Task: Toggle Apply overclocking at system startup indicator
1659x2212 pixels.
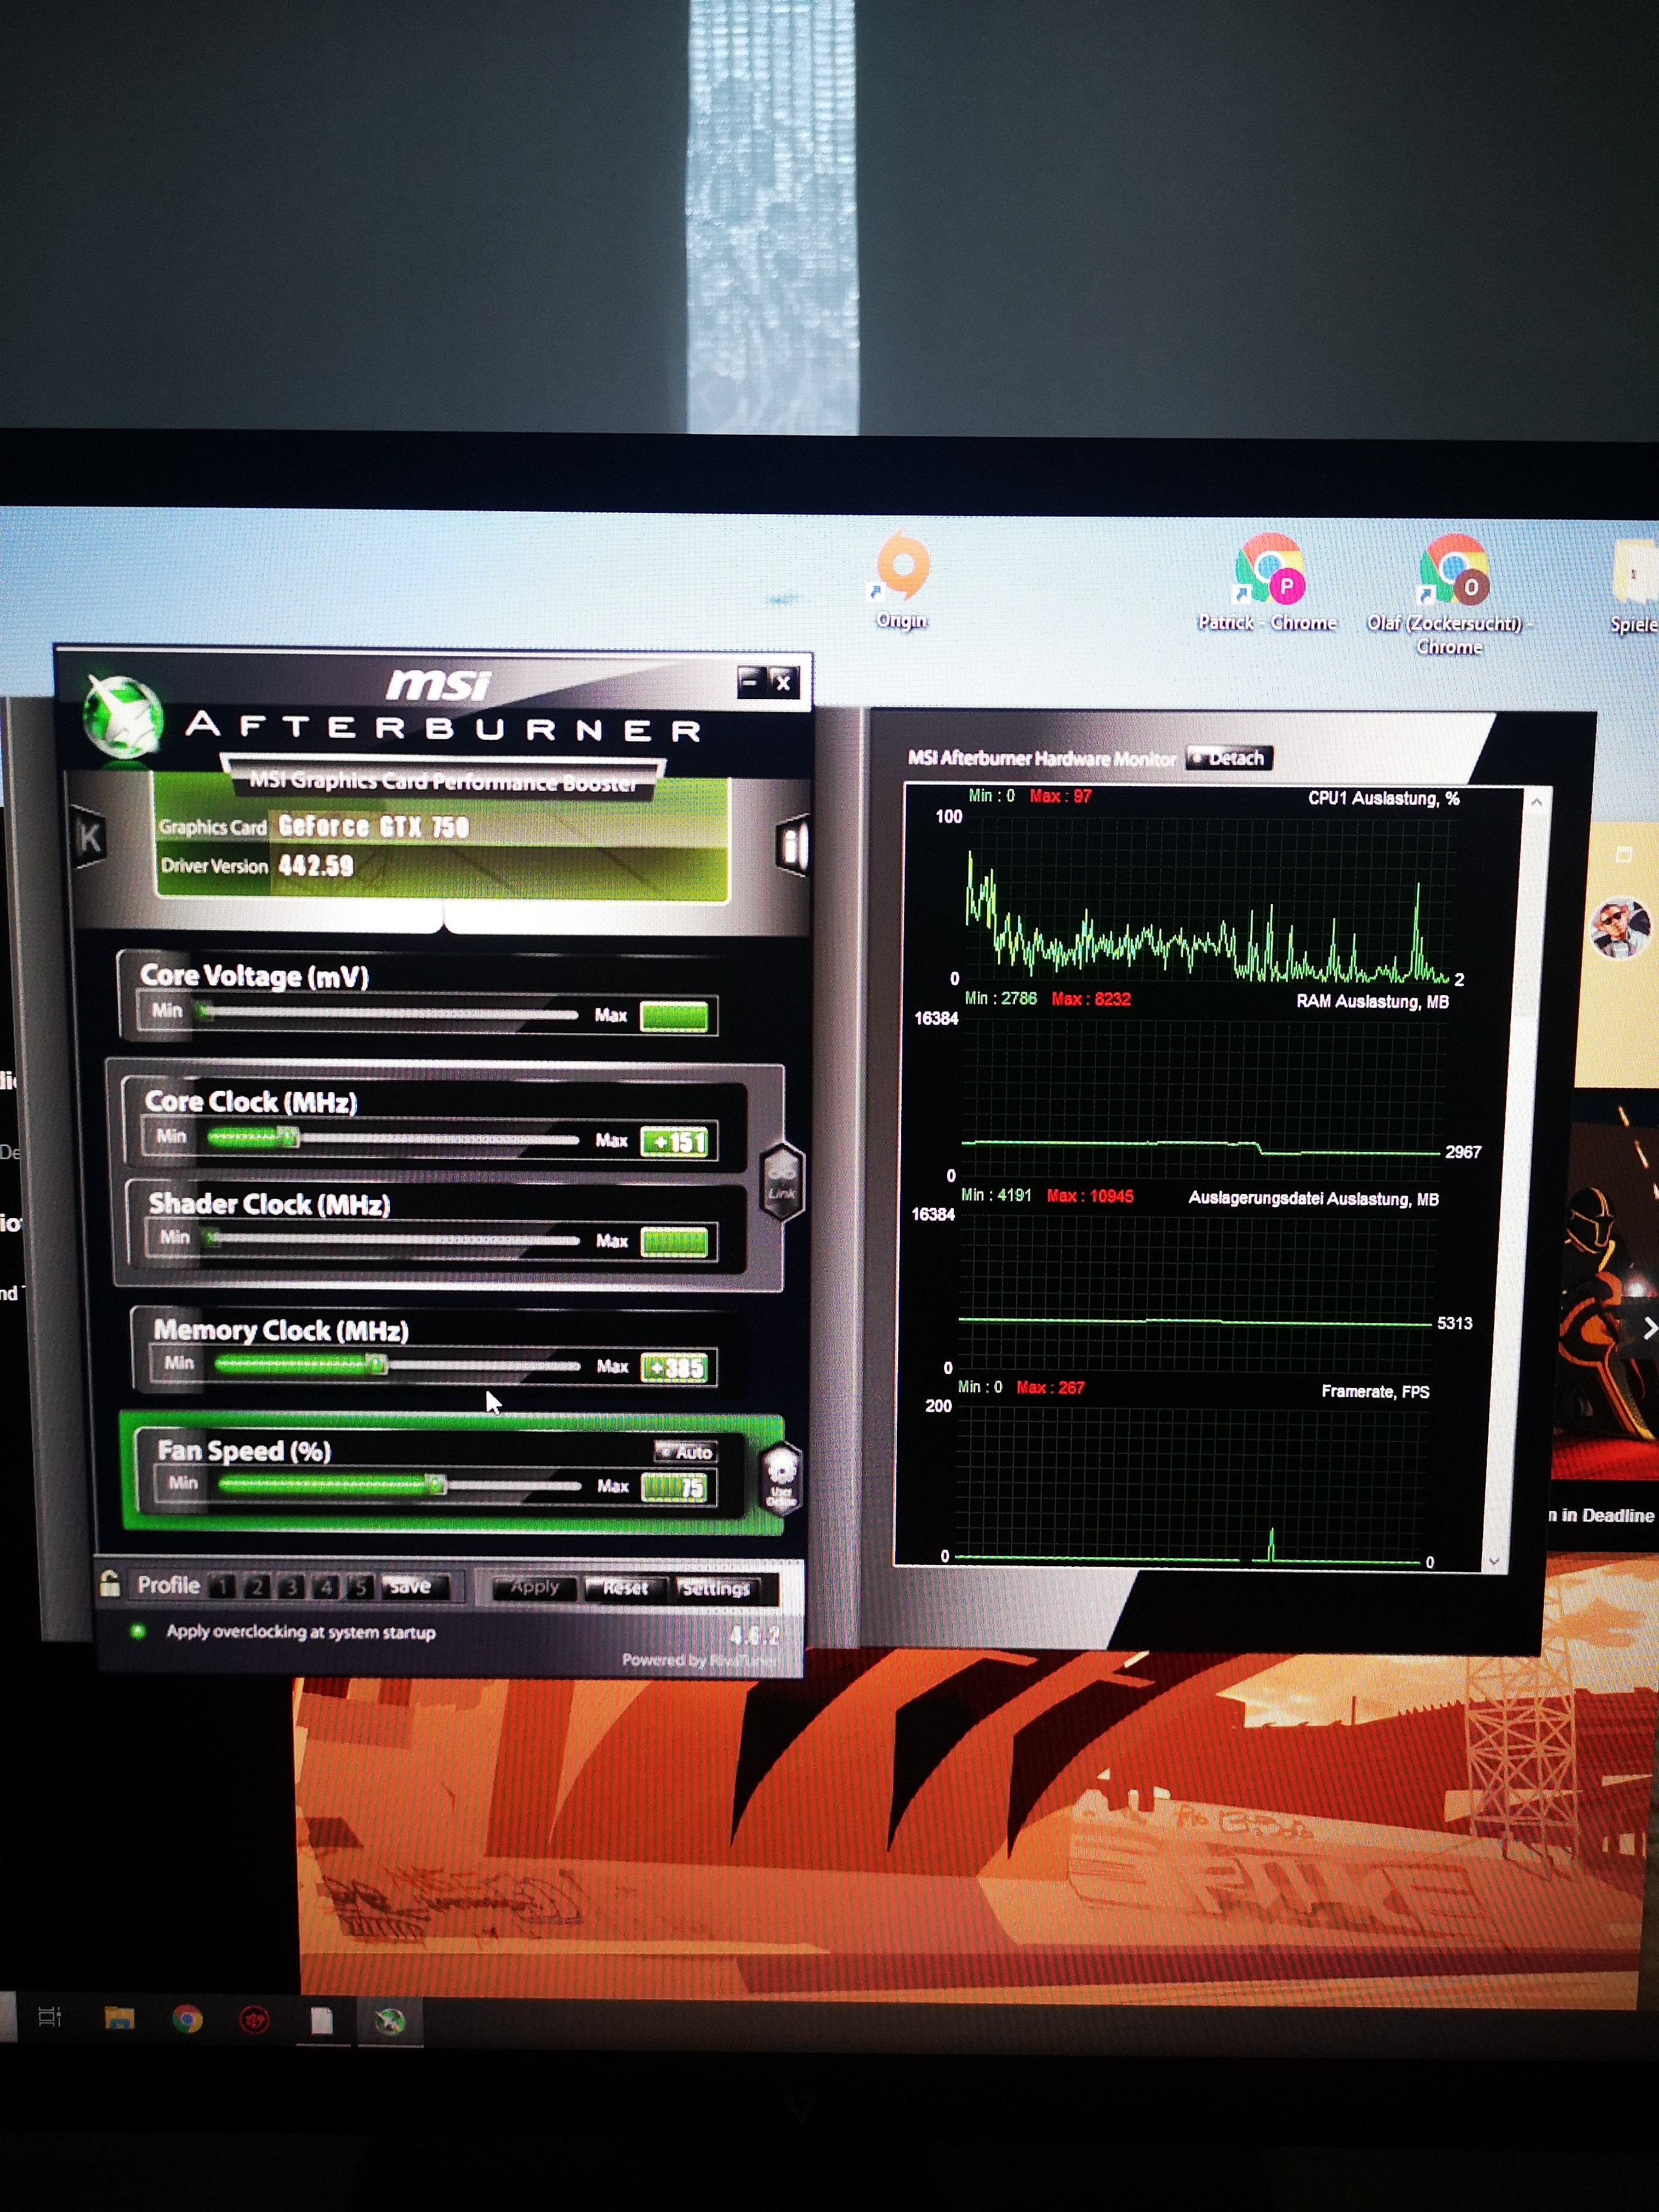Action: (x=138, y=1631)
